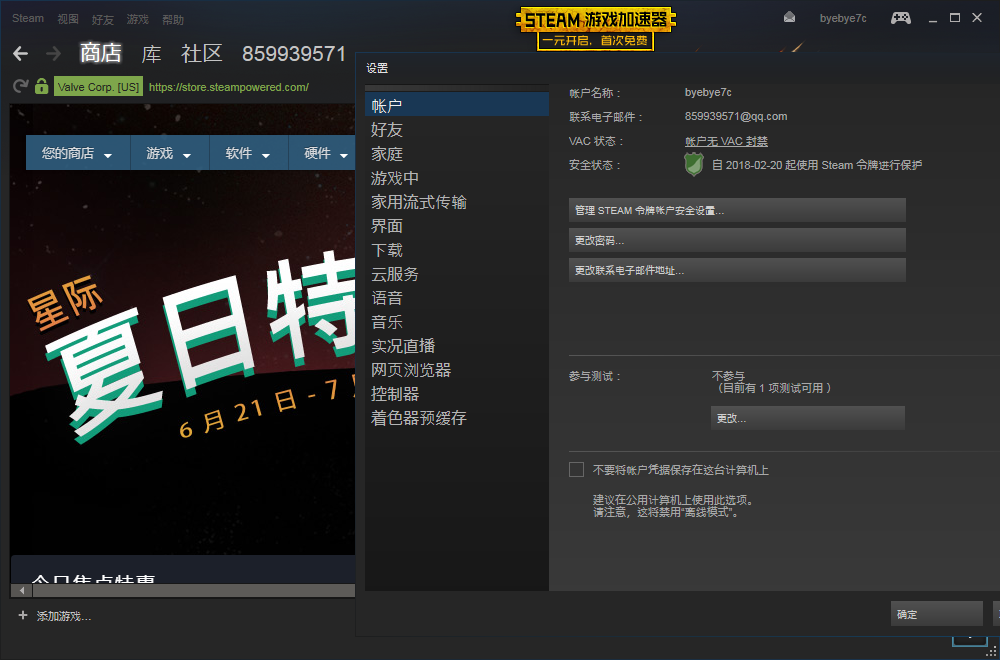Select 实况直播 settings category

pos(457,346)
